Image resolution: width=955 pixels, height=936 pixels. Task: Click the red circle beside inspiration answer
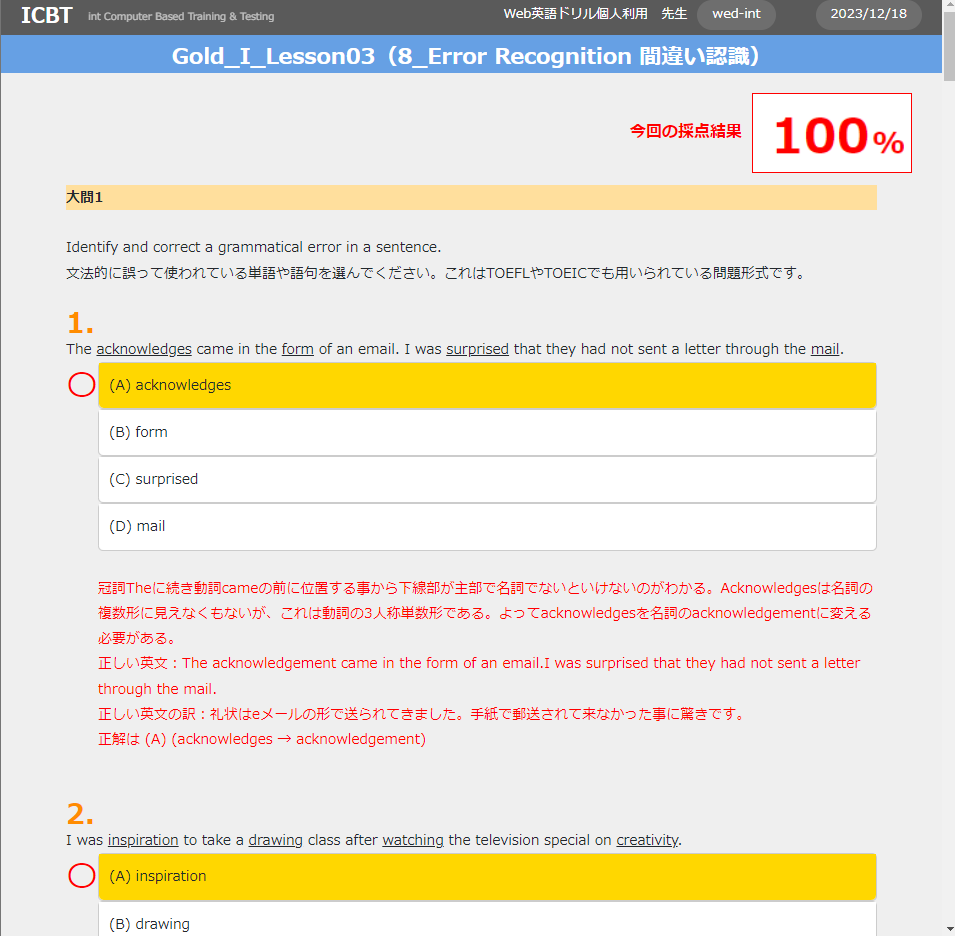(82, 876)
